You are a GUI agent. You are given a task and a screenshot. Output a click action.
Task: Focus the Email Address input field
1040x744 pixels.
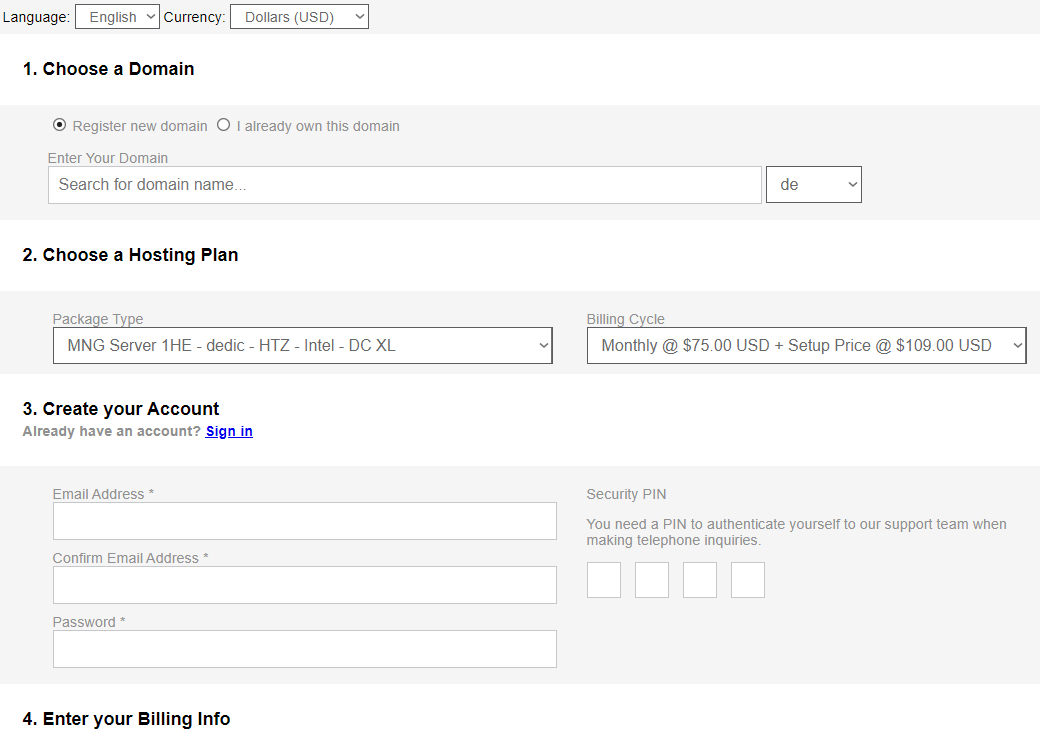click(x=304, y=521)
